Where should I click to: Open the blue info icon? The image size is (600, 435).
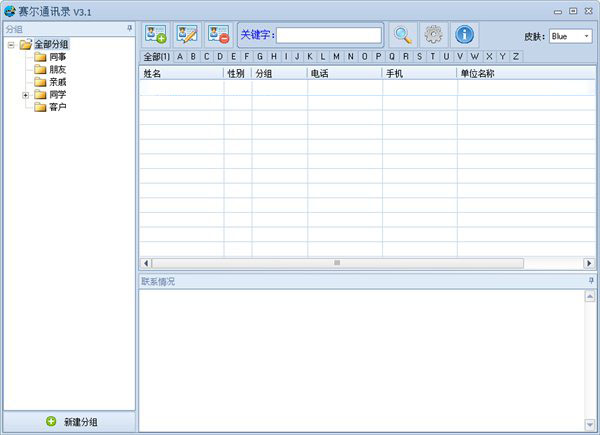tap(465, 35)
